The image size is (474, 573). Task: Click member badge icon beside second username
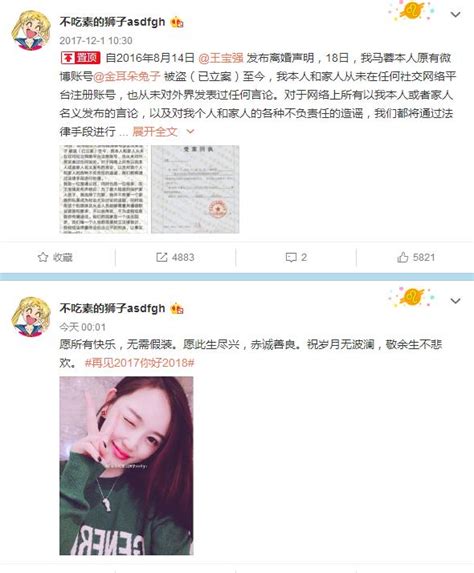coord(177,309)
